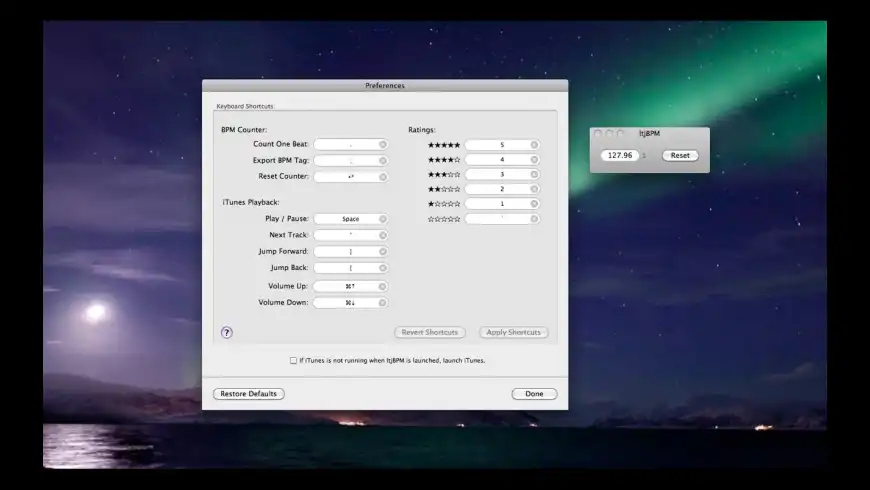
Task: Clear the Next Track shortcut
Action: coord(382,235)
